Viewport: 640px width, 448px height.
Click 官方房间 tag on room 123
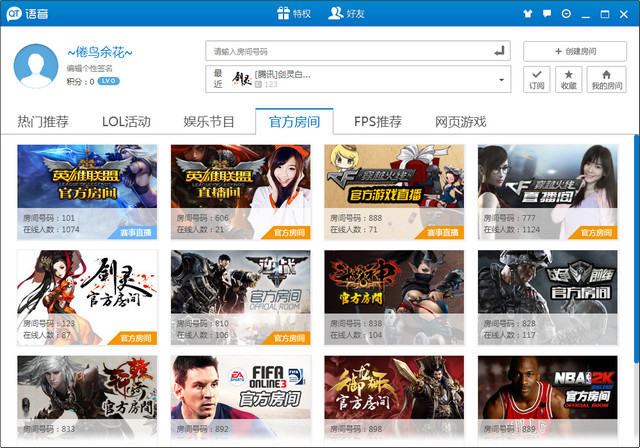point(135,338)
